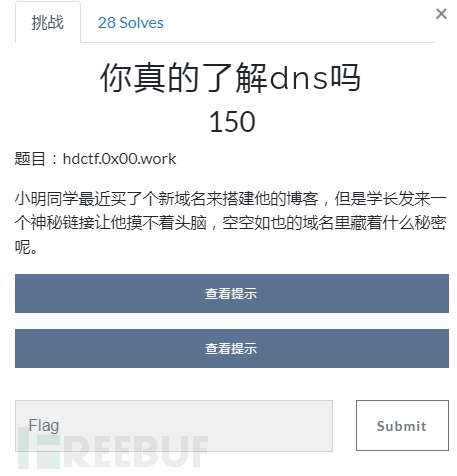Switch to the 挑战 tab
457x476 pixels.
(48, 23)
